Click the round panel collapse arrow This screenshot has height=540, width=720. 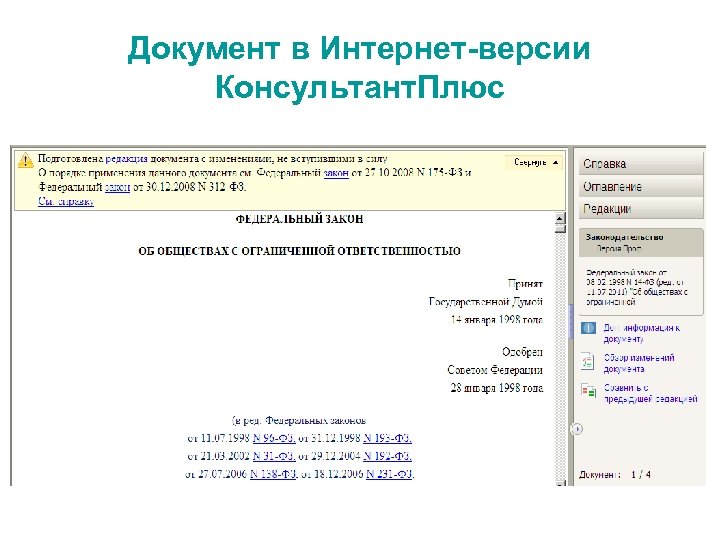tap(577, 429)
